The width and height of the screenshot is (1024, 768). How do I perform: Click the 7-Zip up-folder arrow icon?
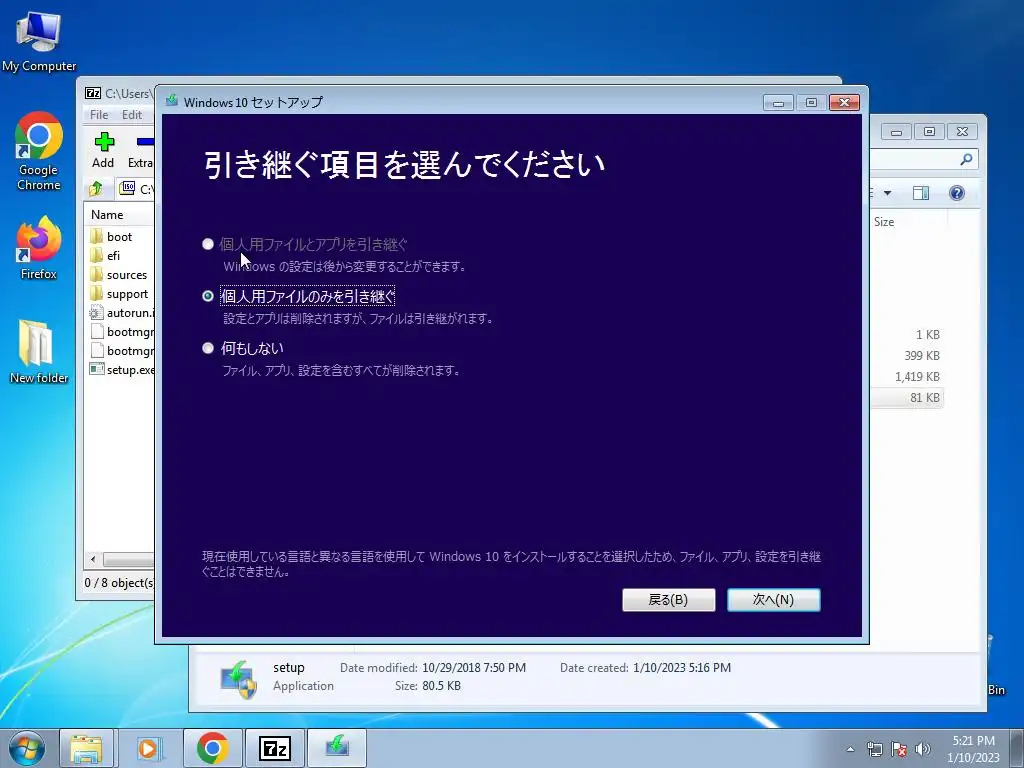tap(96, 189)
